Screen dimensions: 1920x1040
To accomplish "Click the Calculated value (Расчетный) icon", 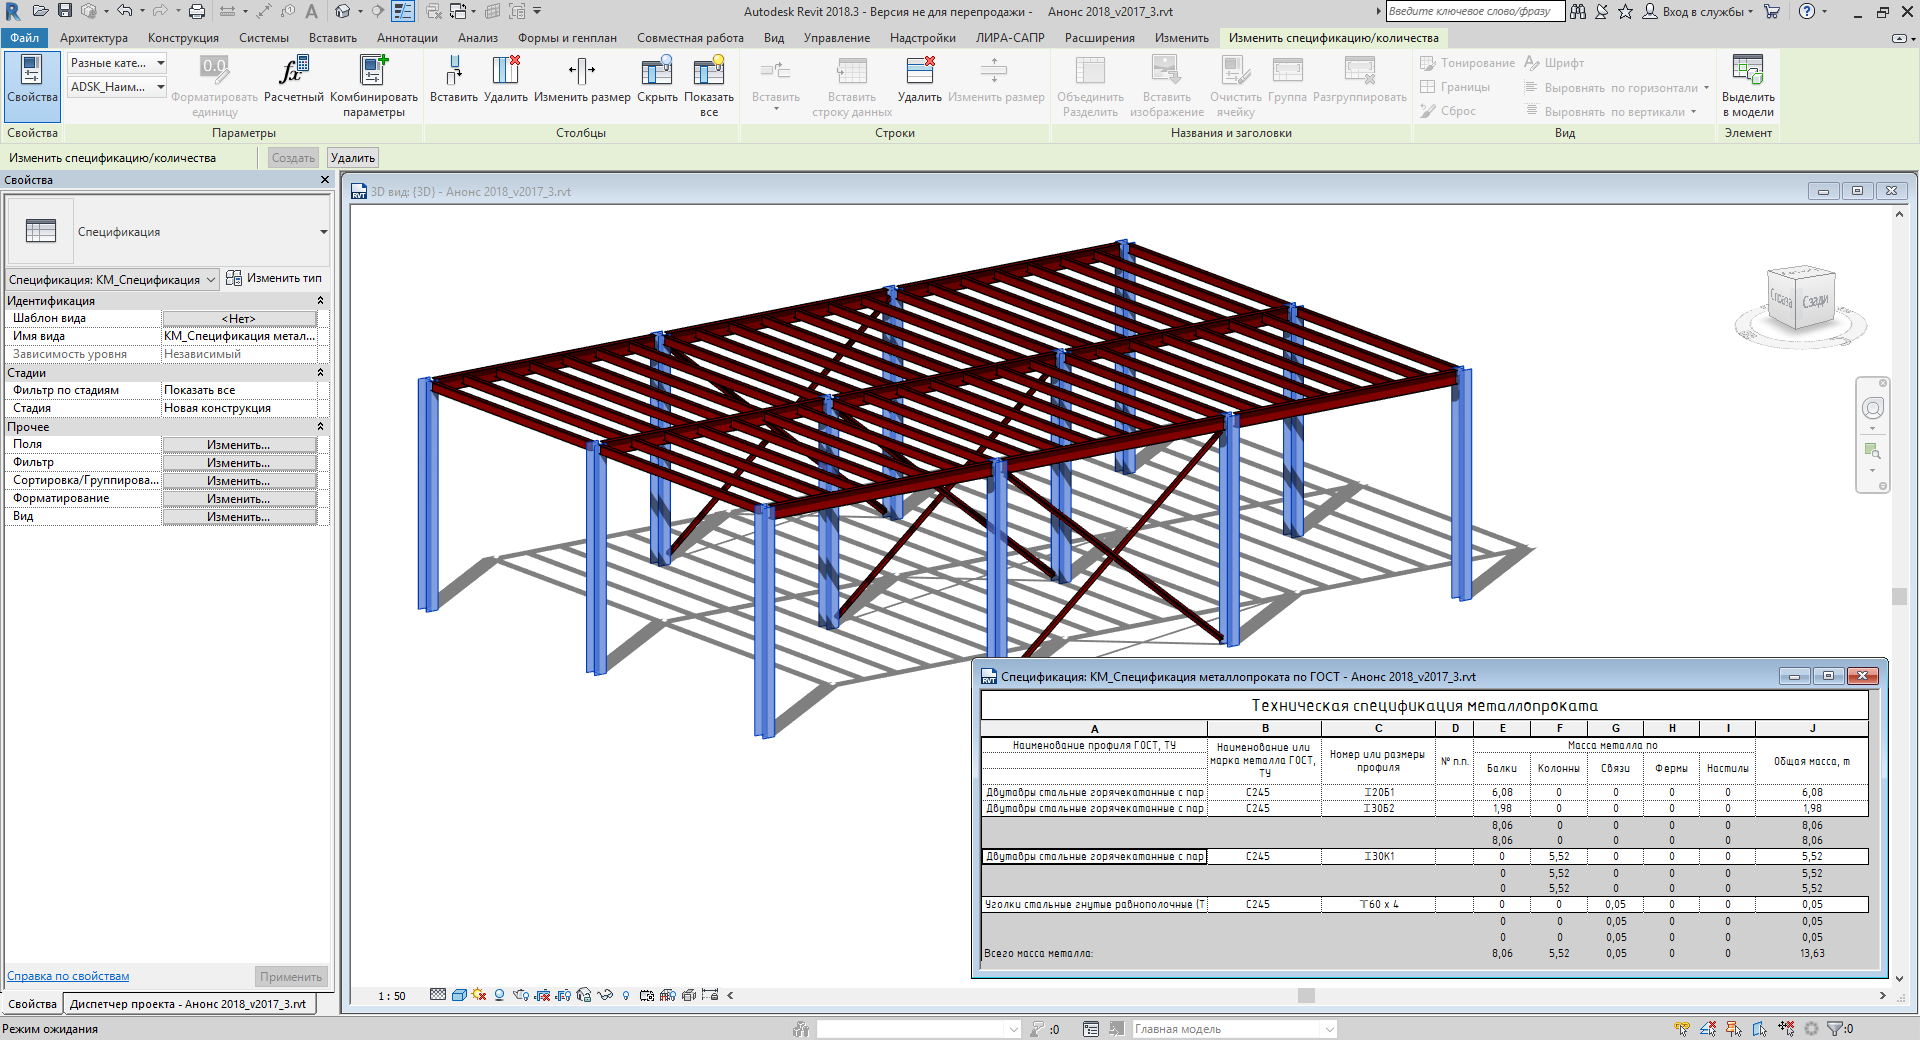I will (293, 72).
